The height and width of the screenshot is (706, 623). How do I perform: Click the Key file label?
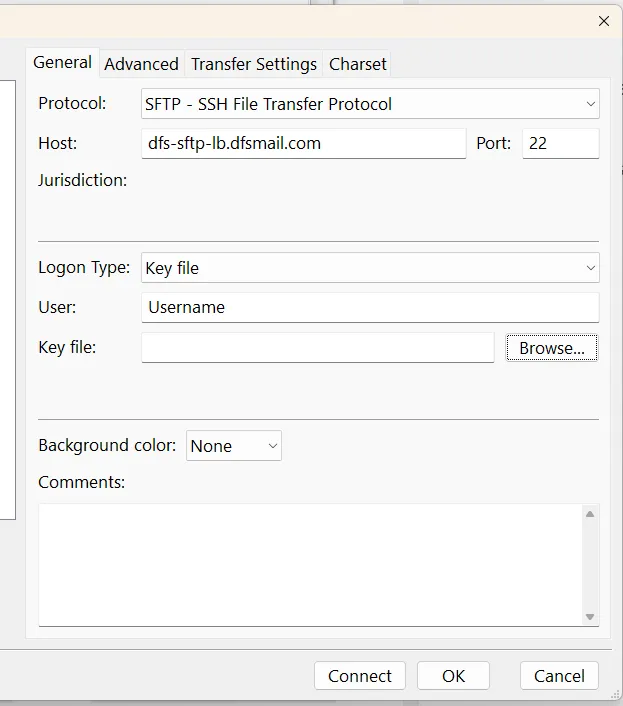click(x=67, y=348)
